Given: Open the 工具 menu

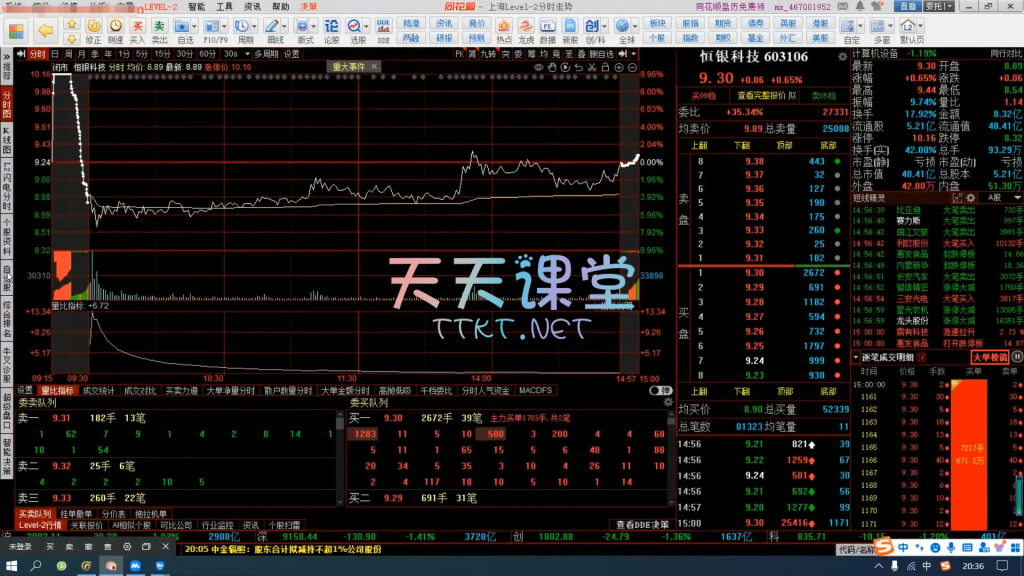Looking at the screenshot, I should [225, 6].
